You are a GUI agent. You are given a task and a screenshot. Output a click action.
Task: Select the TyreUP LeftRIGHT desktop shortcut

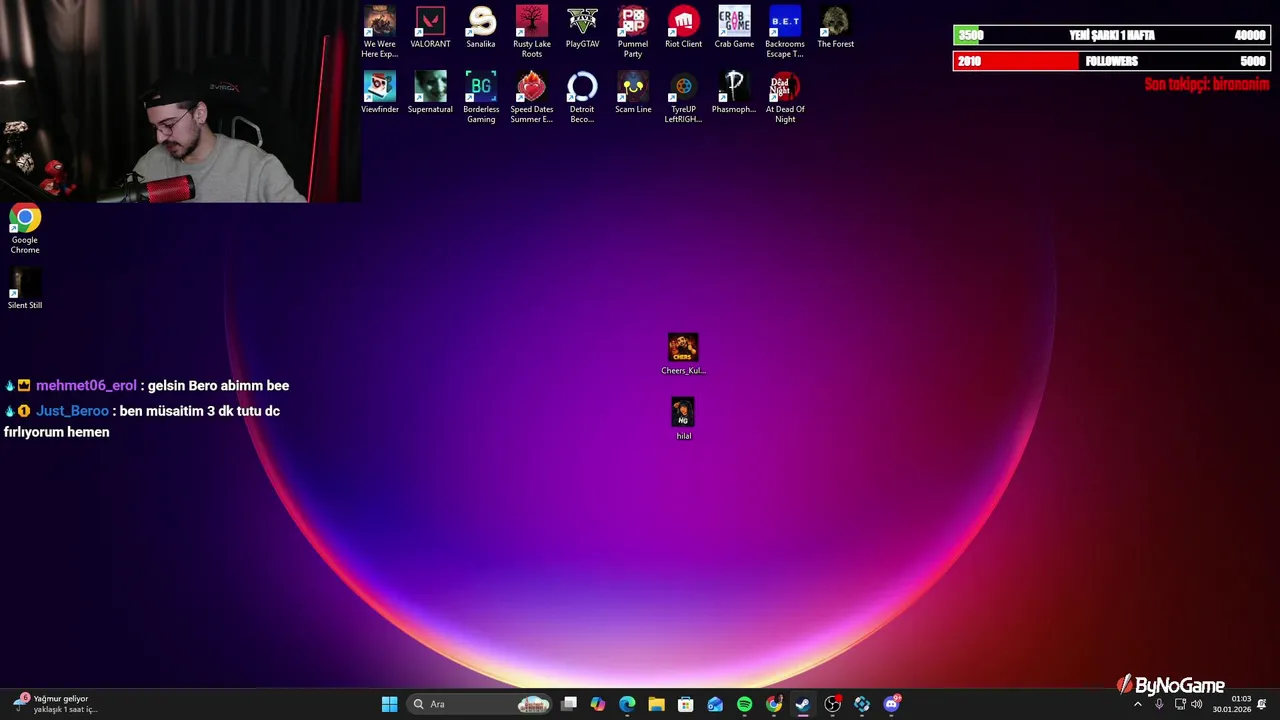pos(684,98)
